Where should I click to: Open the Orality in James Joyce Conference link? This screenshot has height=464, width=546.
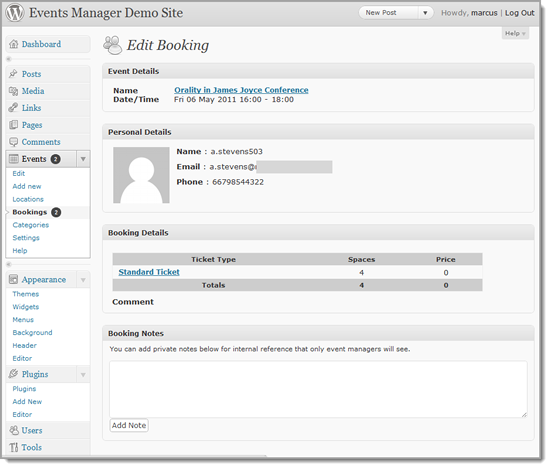241,90
